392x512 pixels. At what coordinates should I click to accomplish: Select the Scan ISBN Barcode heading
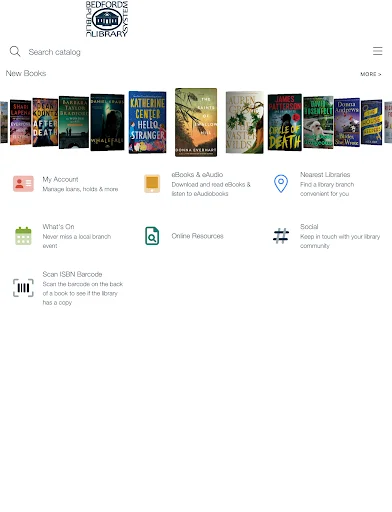click(x=72, y=274)
